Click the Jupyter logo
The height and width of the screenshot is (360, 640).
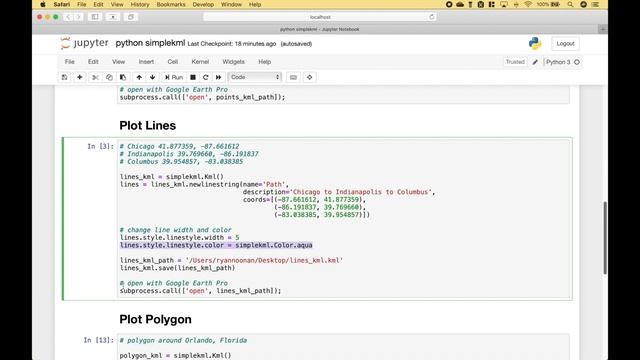point(84,43)
